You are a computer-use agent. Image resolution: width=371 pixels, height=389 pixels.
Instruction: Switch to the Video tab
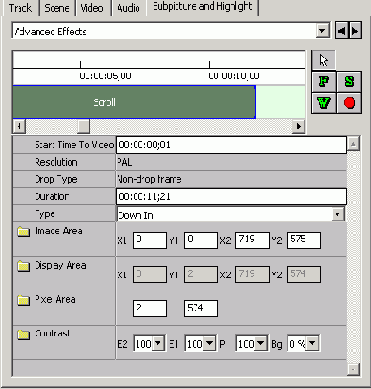tap(93, 7)
